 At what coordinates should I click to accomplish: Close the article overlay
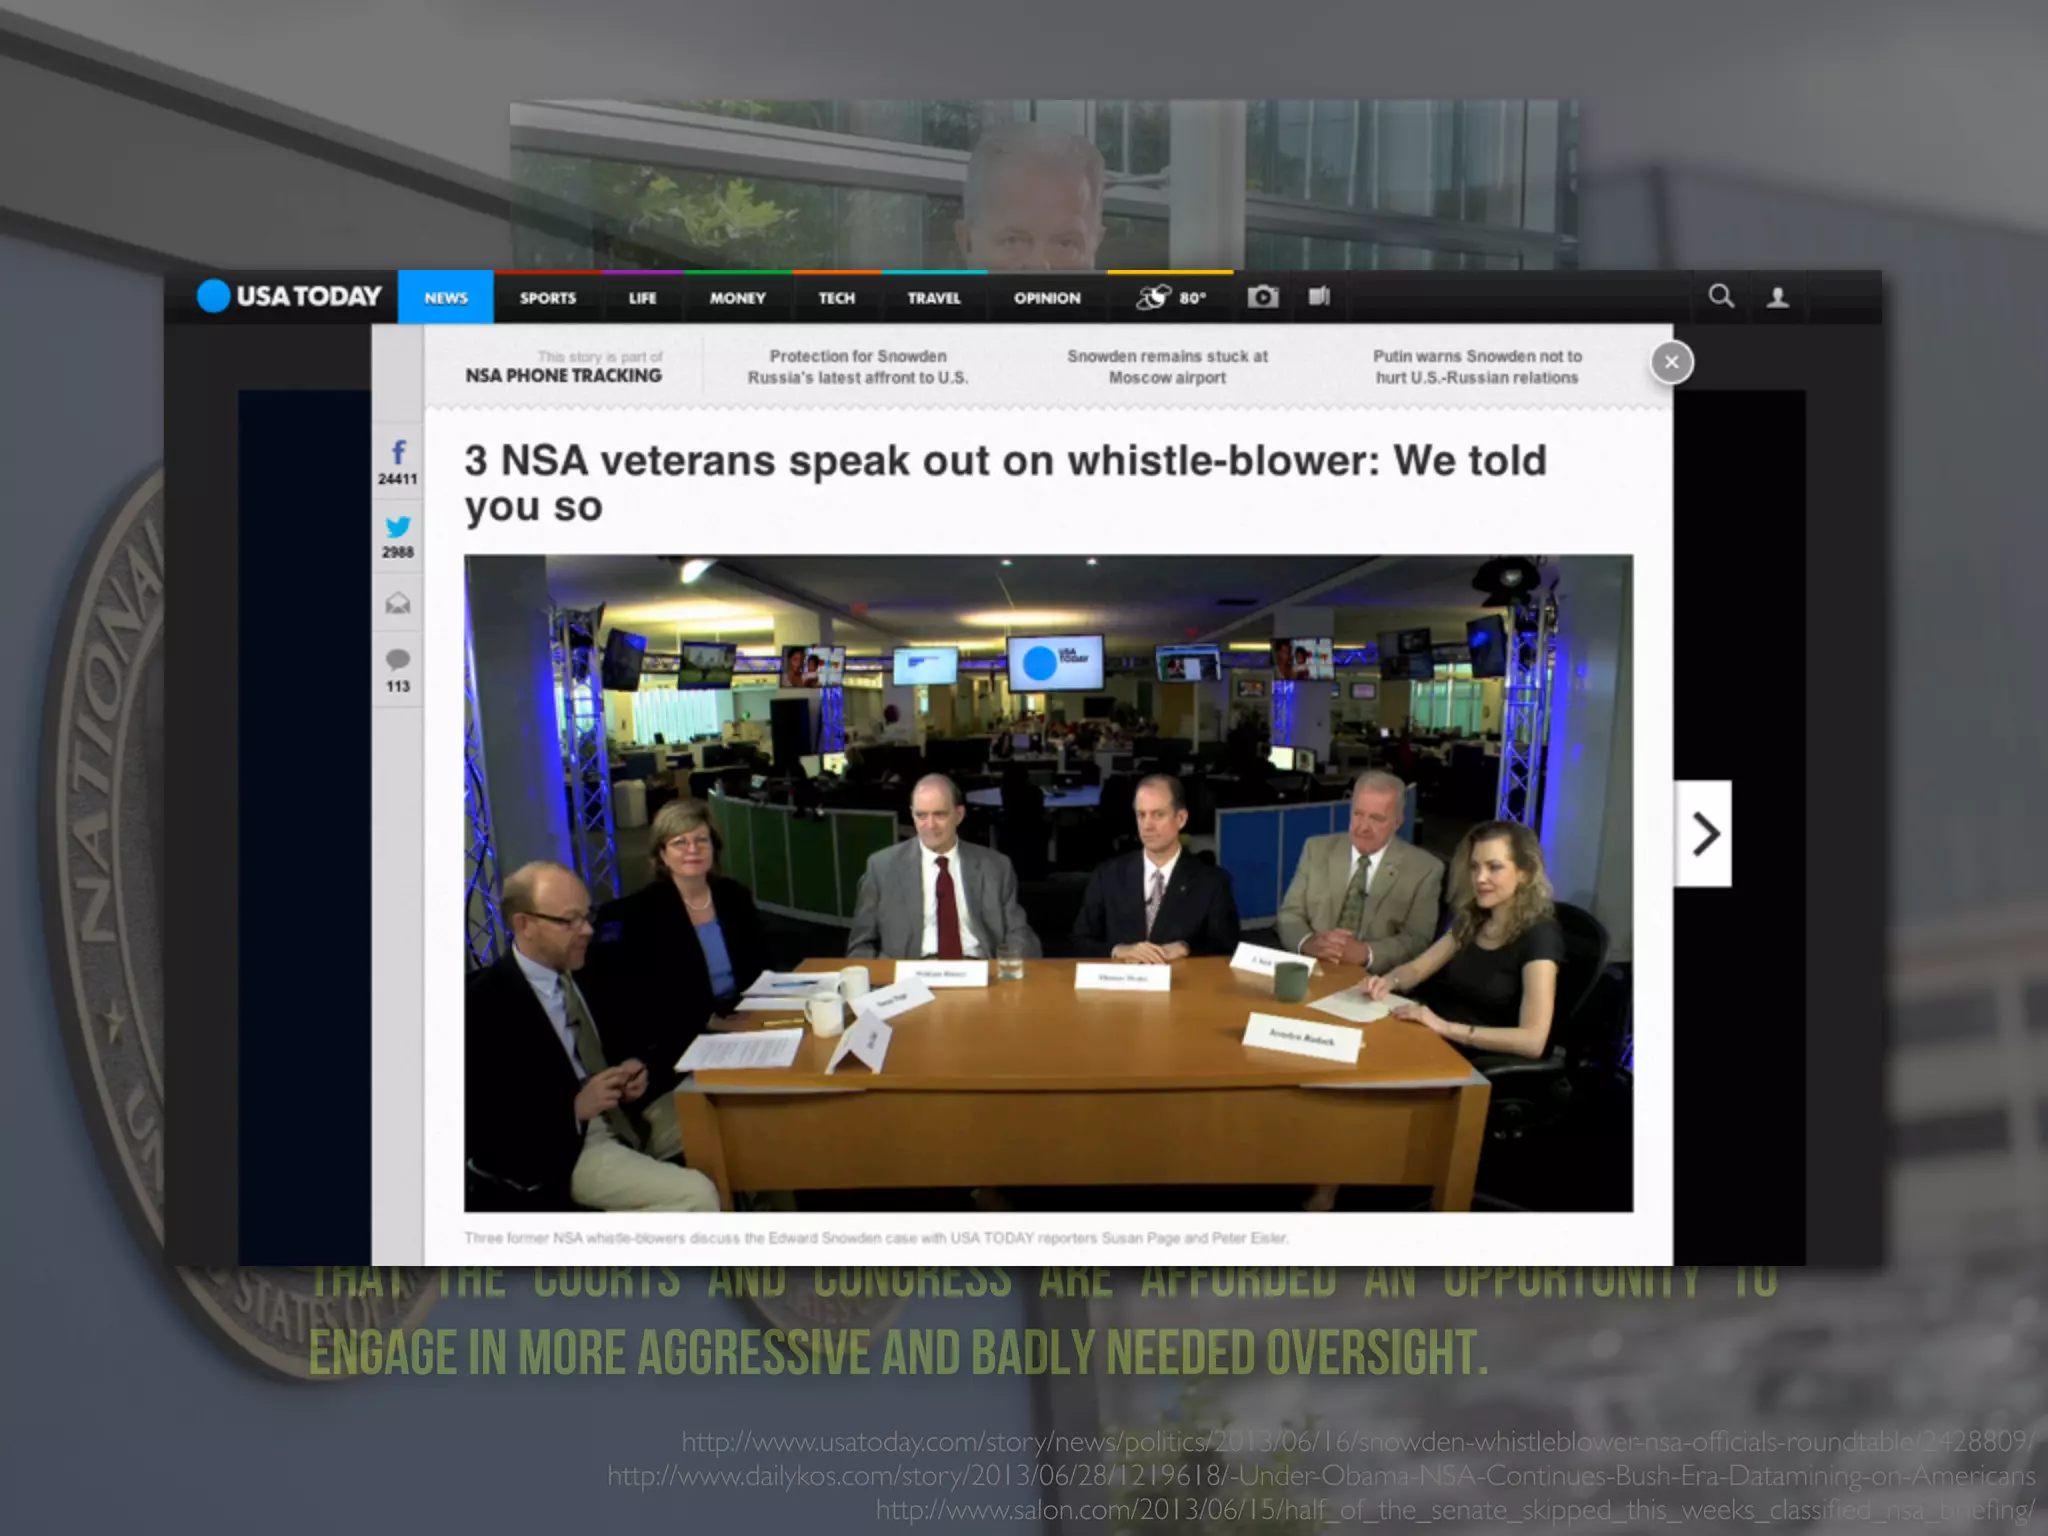1672,362
